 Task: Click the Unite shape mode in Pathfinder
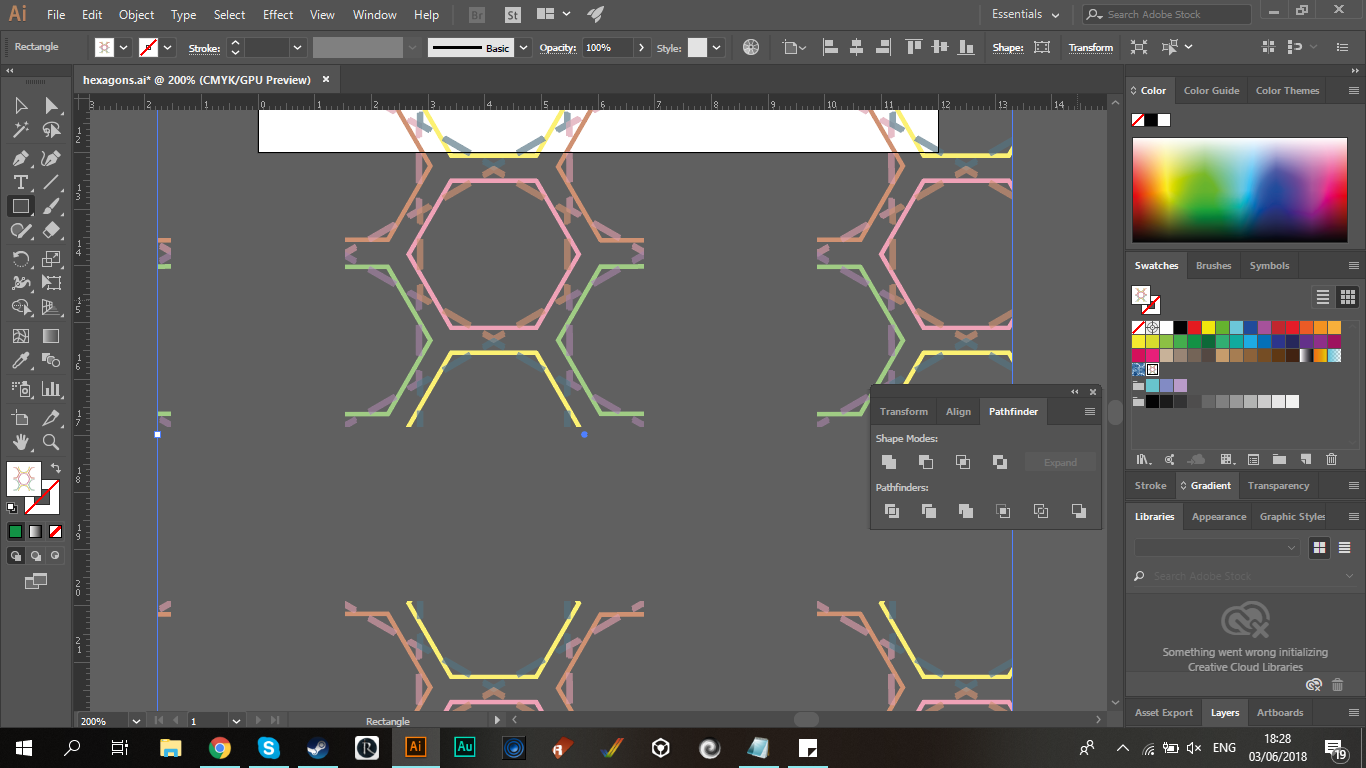(889, 462)
